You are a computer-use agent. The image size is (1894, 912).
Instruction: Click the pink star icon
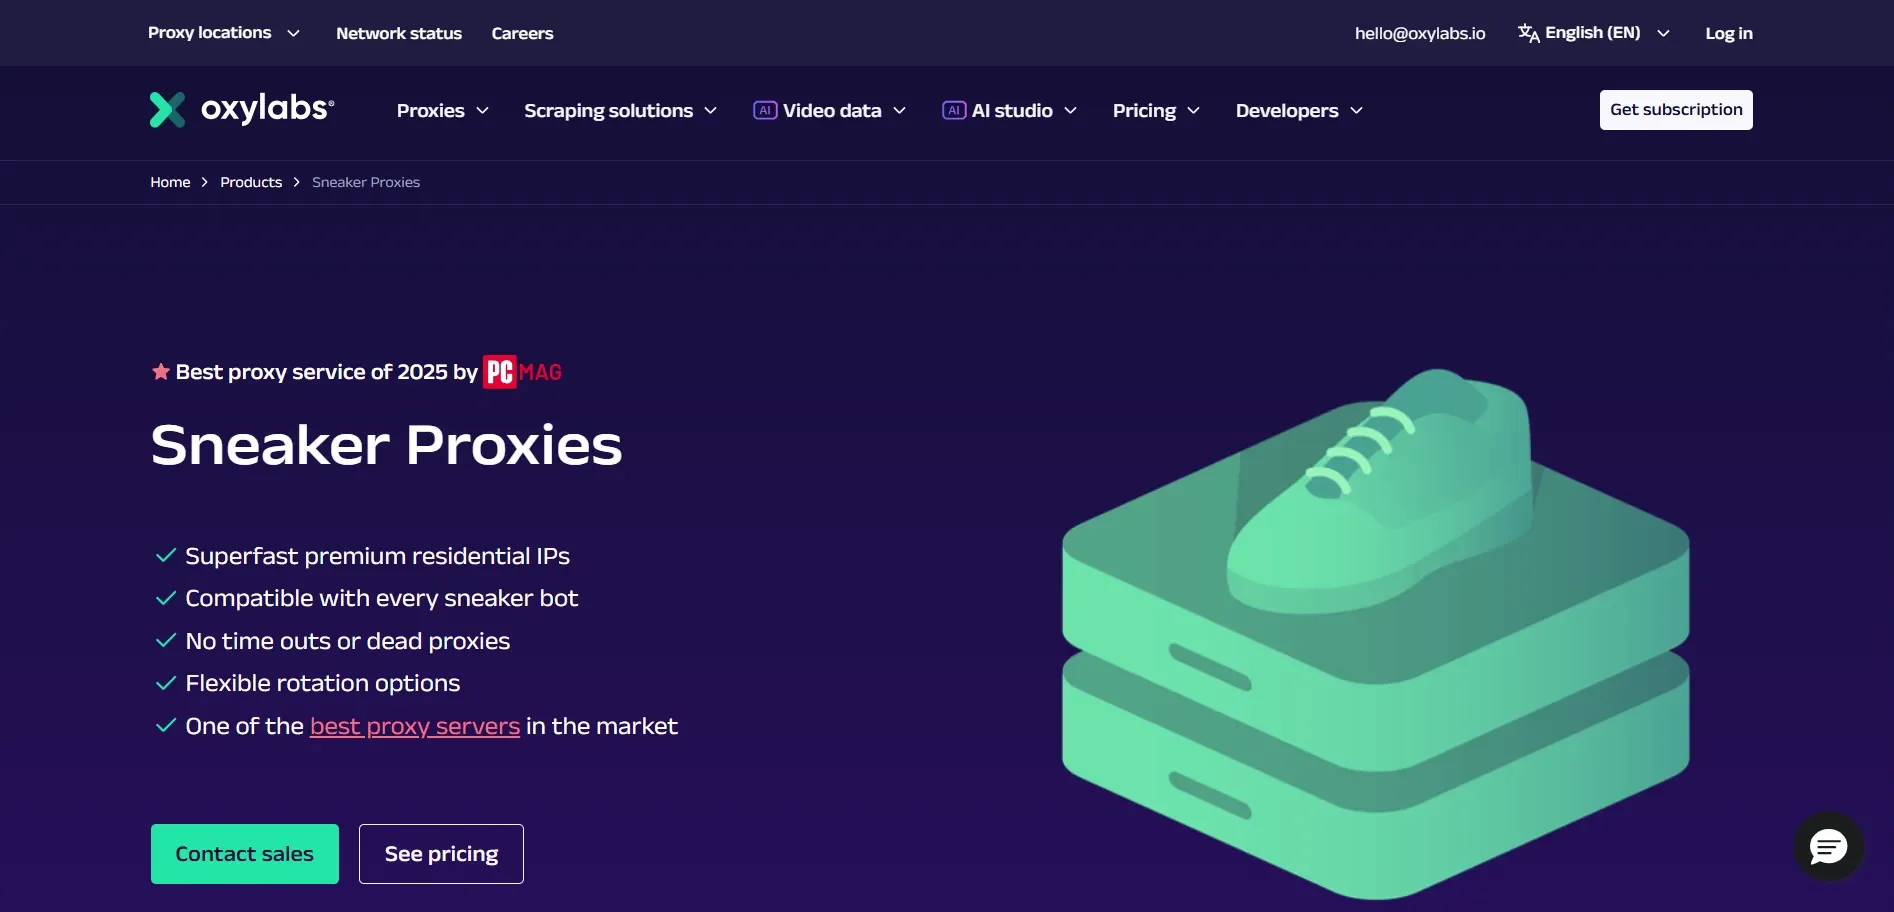161,372
